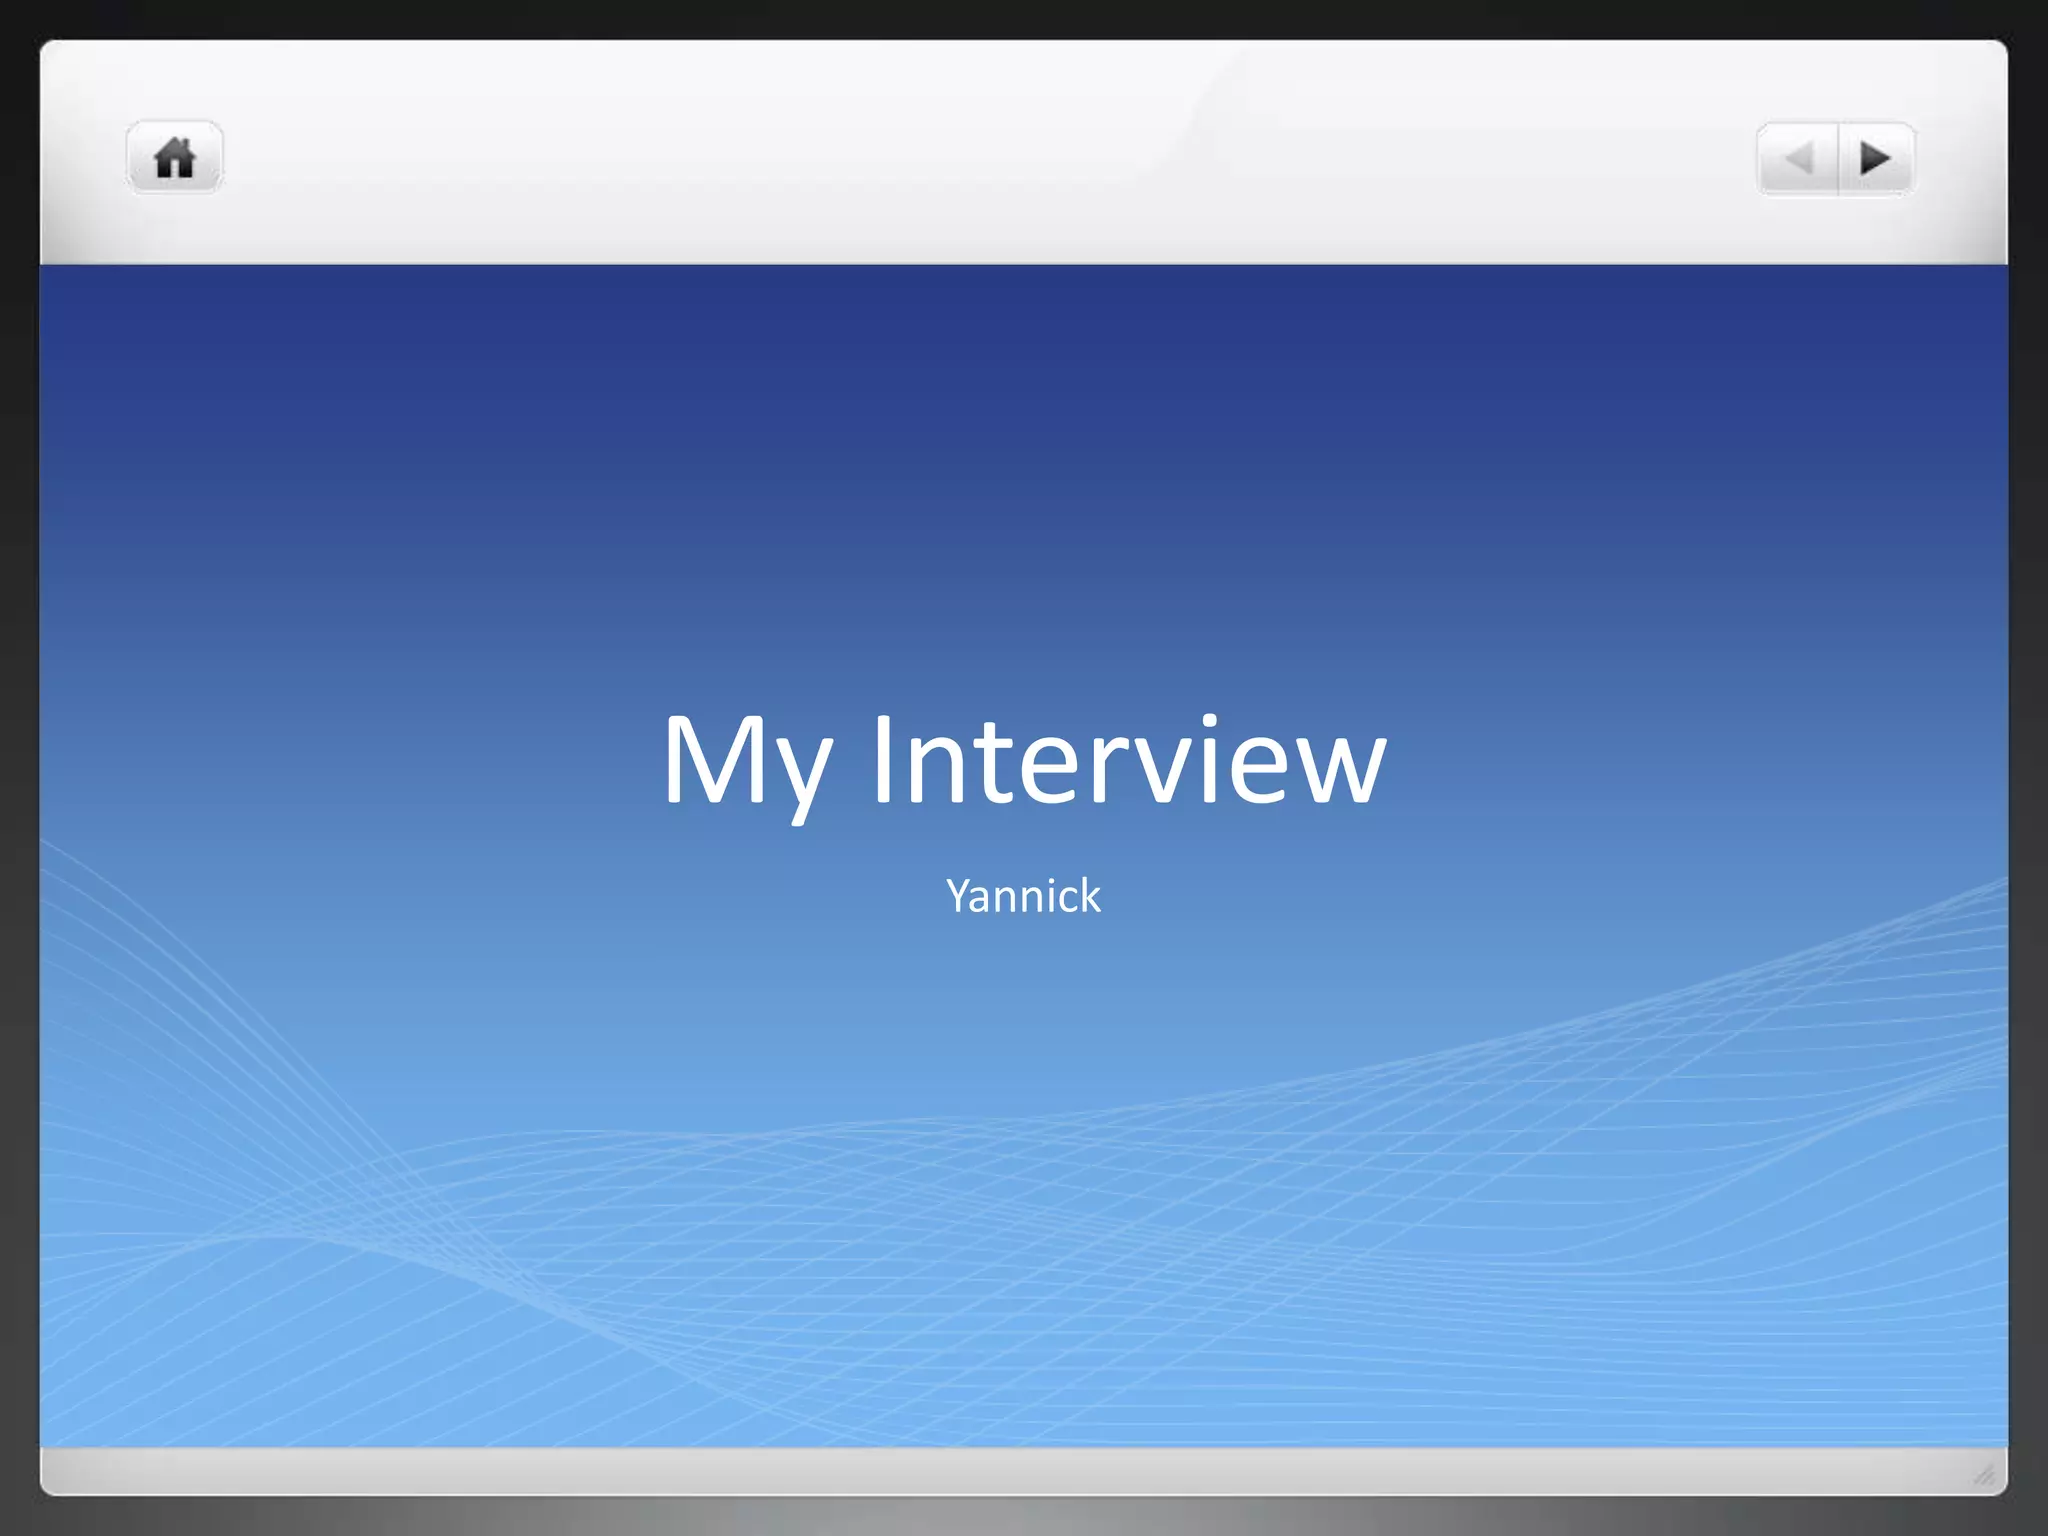Click the dark border outside the slide
The width and height of the screenshot is (2048, 1536).
click(18, 768)
